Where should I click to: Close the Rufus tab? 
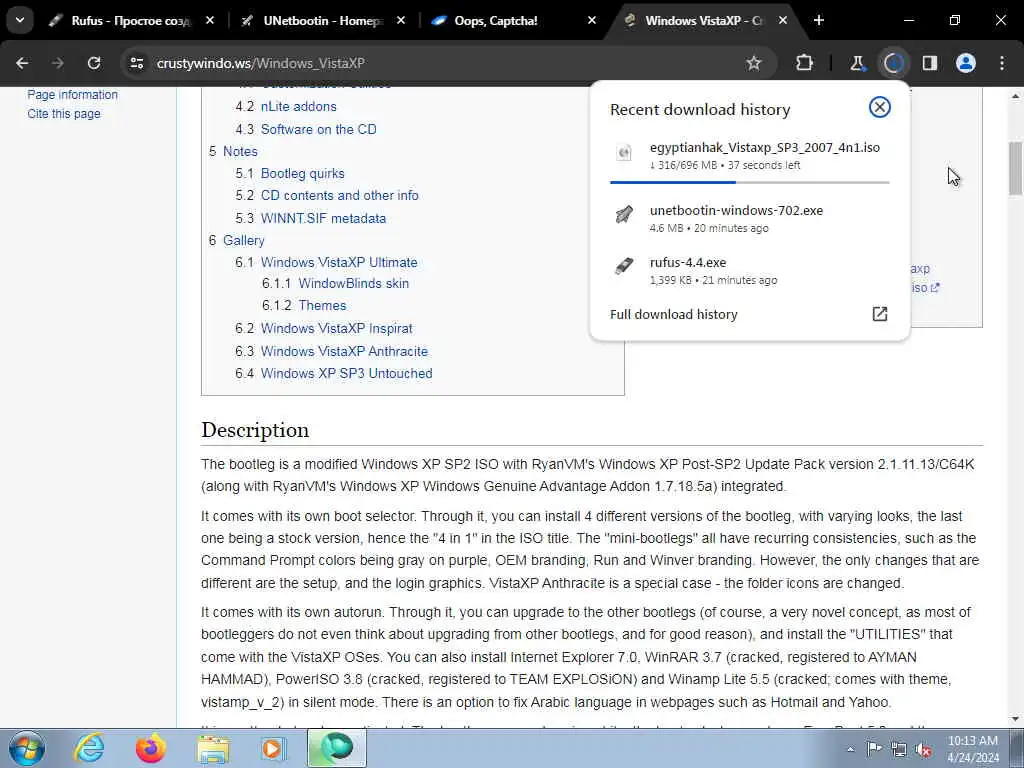click(210, 21)
